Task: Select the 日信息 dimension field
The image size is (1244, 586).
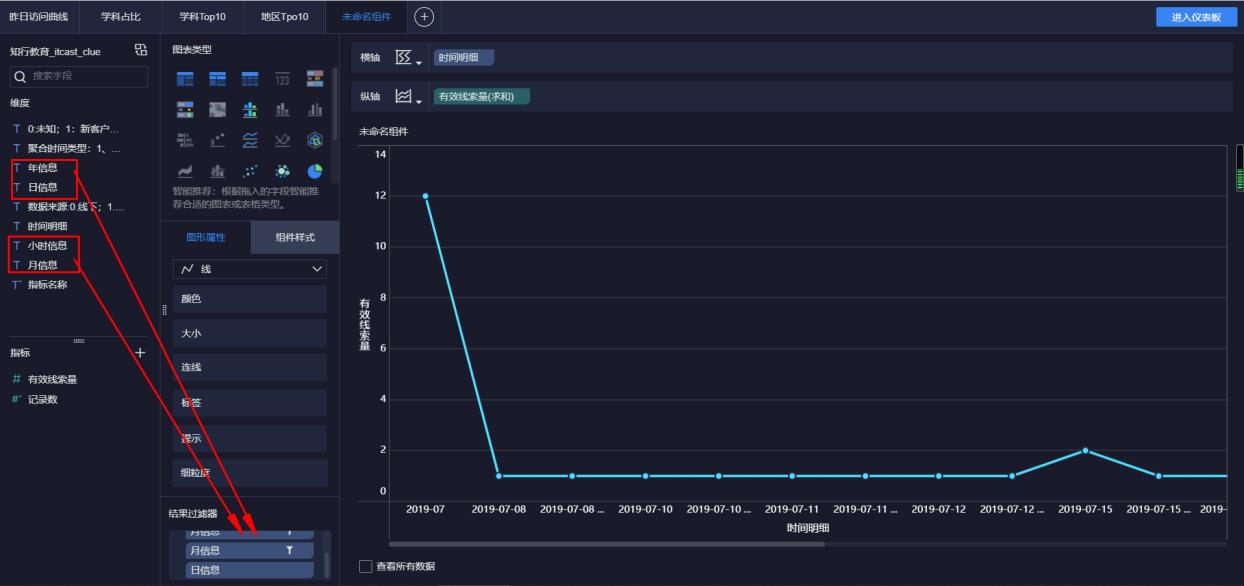Action: point(43,187)
